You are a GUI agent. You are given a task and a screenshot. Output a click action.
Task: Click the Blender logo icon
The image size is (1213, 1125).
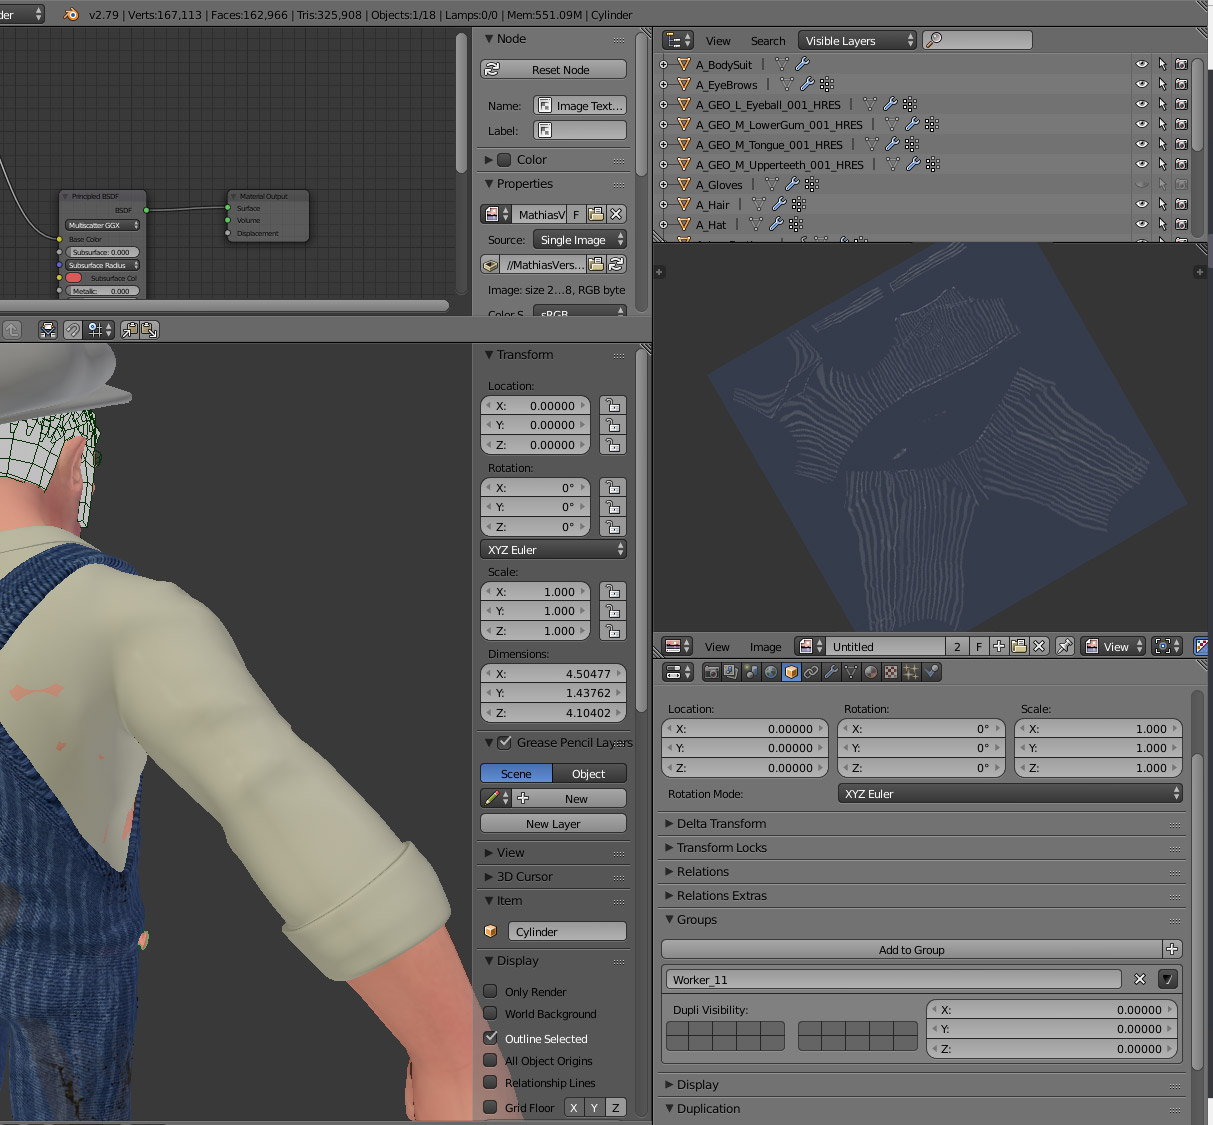(71, 14)
